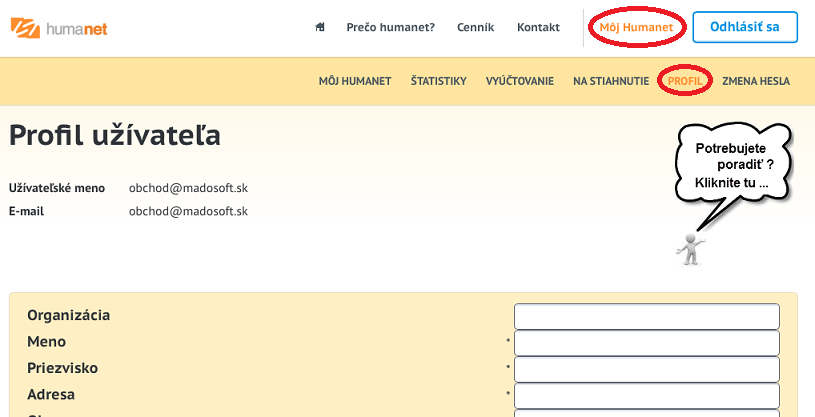
Task: Open the ŠTATISTIKY tab
Action: 438,81
